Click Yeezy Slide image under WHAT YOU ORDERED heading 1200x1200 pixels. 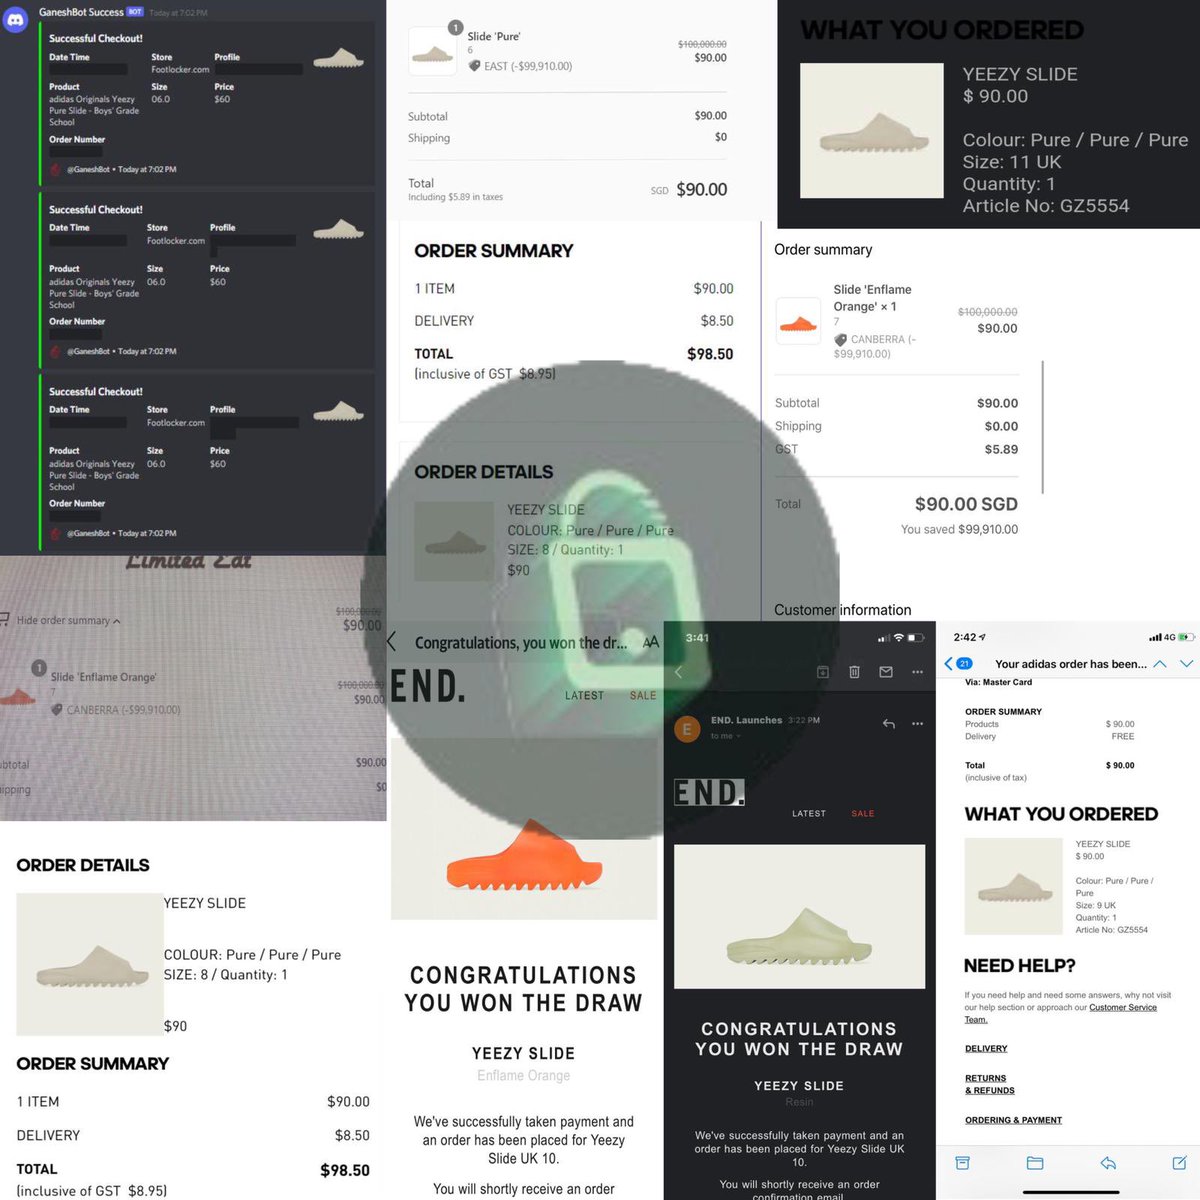pos(872,131)
